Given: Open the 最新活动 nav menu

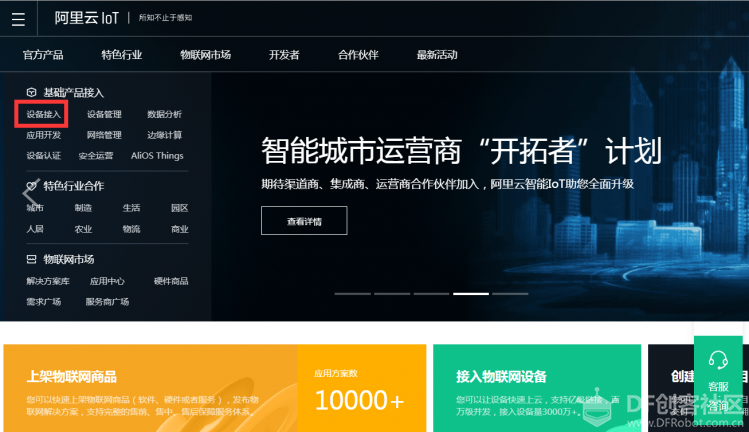Looking at the screenshot, I should tap(437, 55).
